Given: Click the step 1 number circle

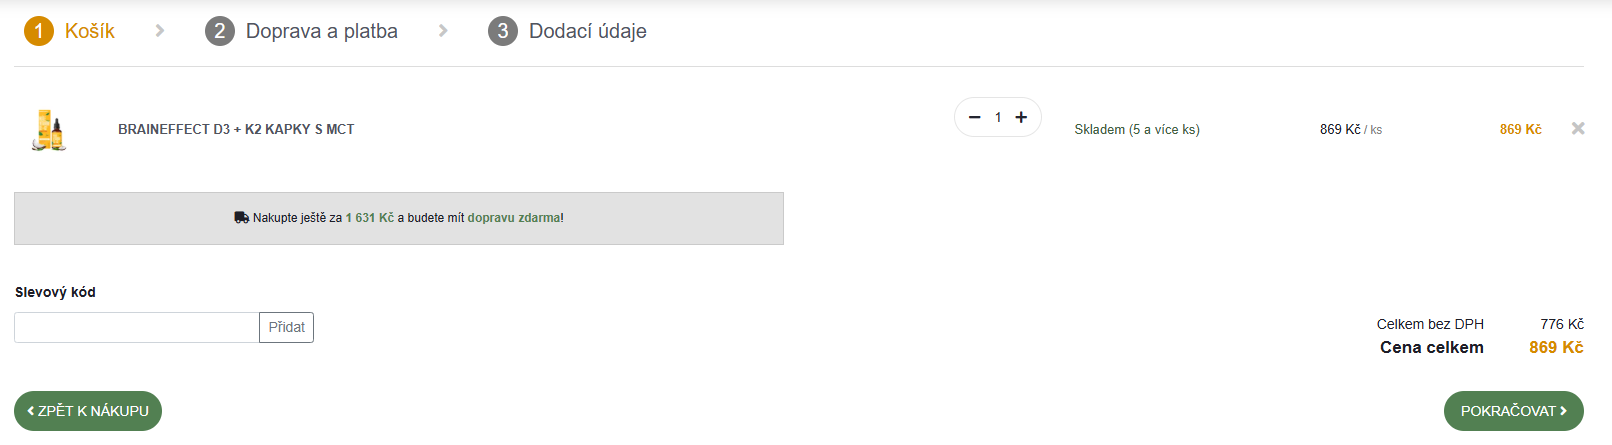Looking at the screenshot, I should (x=39, y=31).
